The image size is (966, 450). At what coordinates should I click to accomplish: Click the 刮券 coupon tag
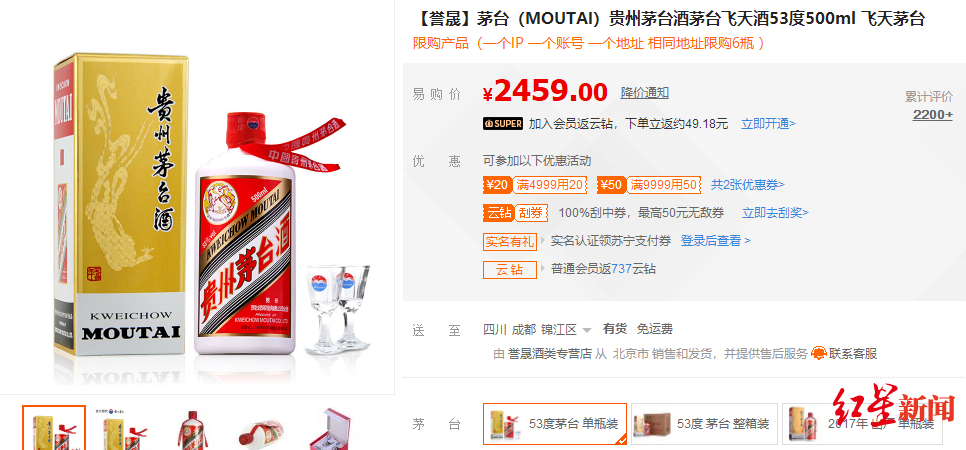(x=530, y=213)
